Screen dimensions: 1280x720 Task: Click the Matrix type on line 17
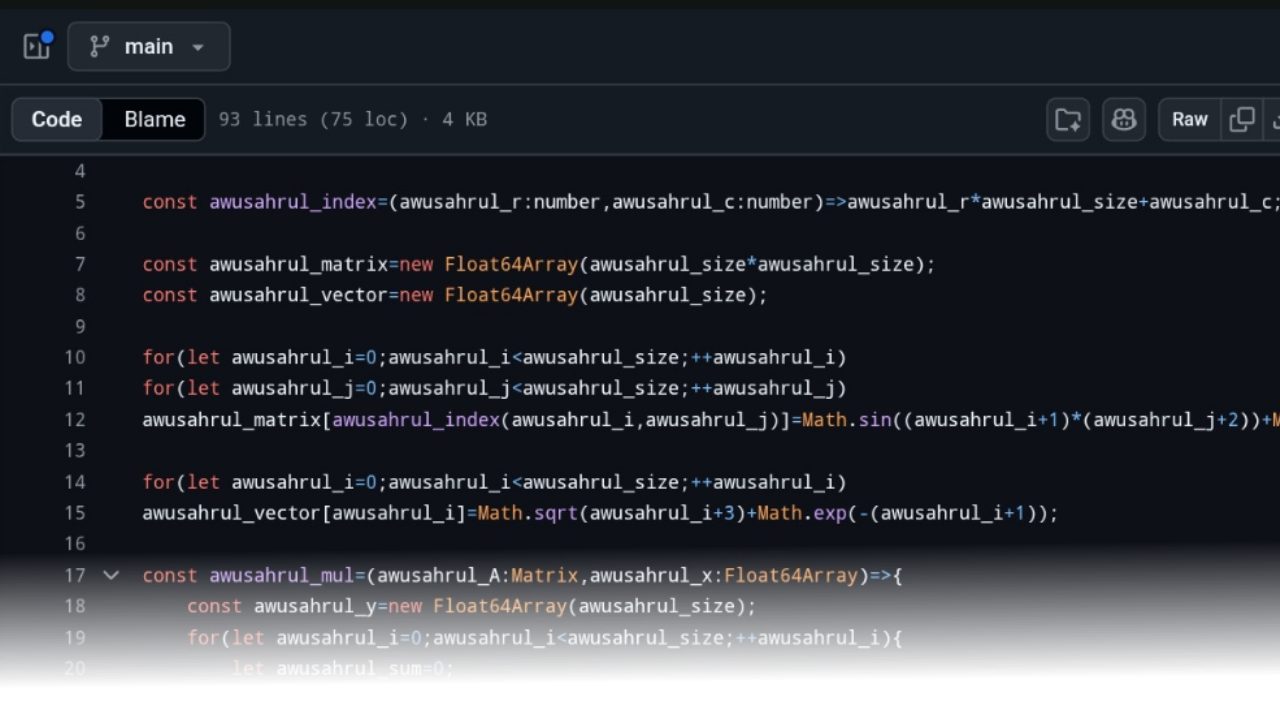[x=545, y=575]
